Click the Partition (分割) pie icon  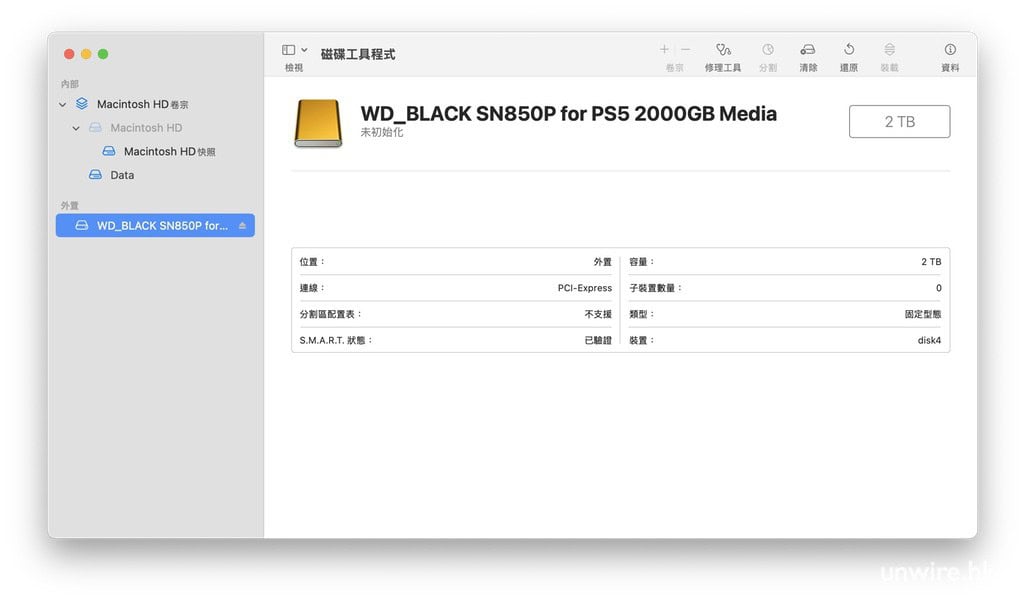click(x=767, y=50)
